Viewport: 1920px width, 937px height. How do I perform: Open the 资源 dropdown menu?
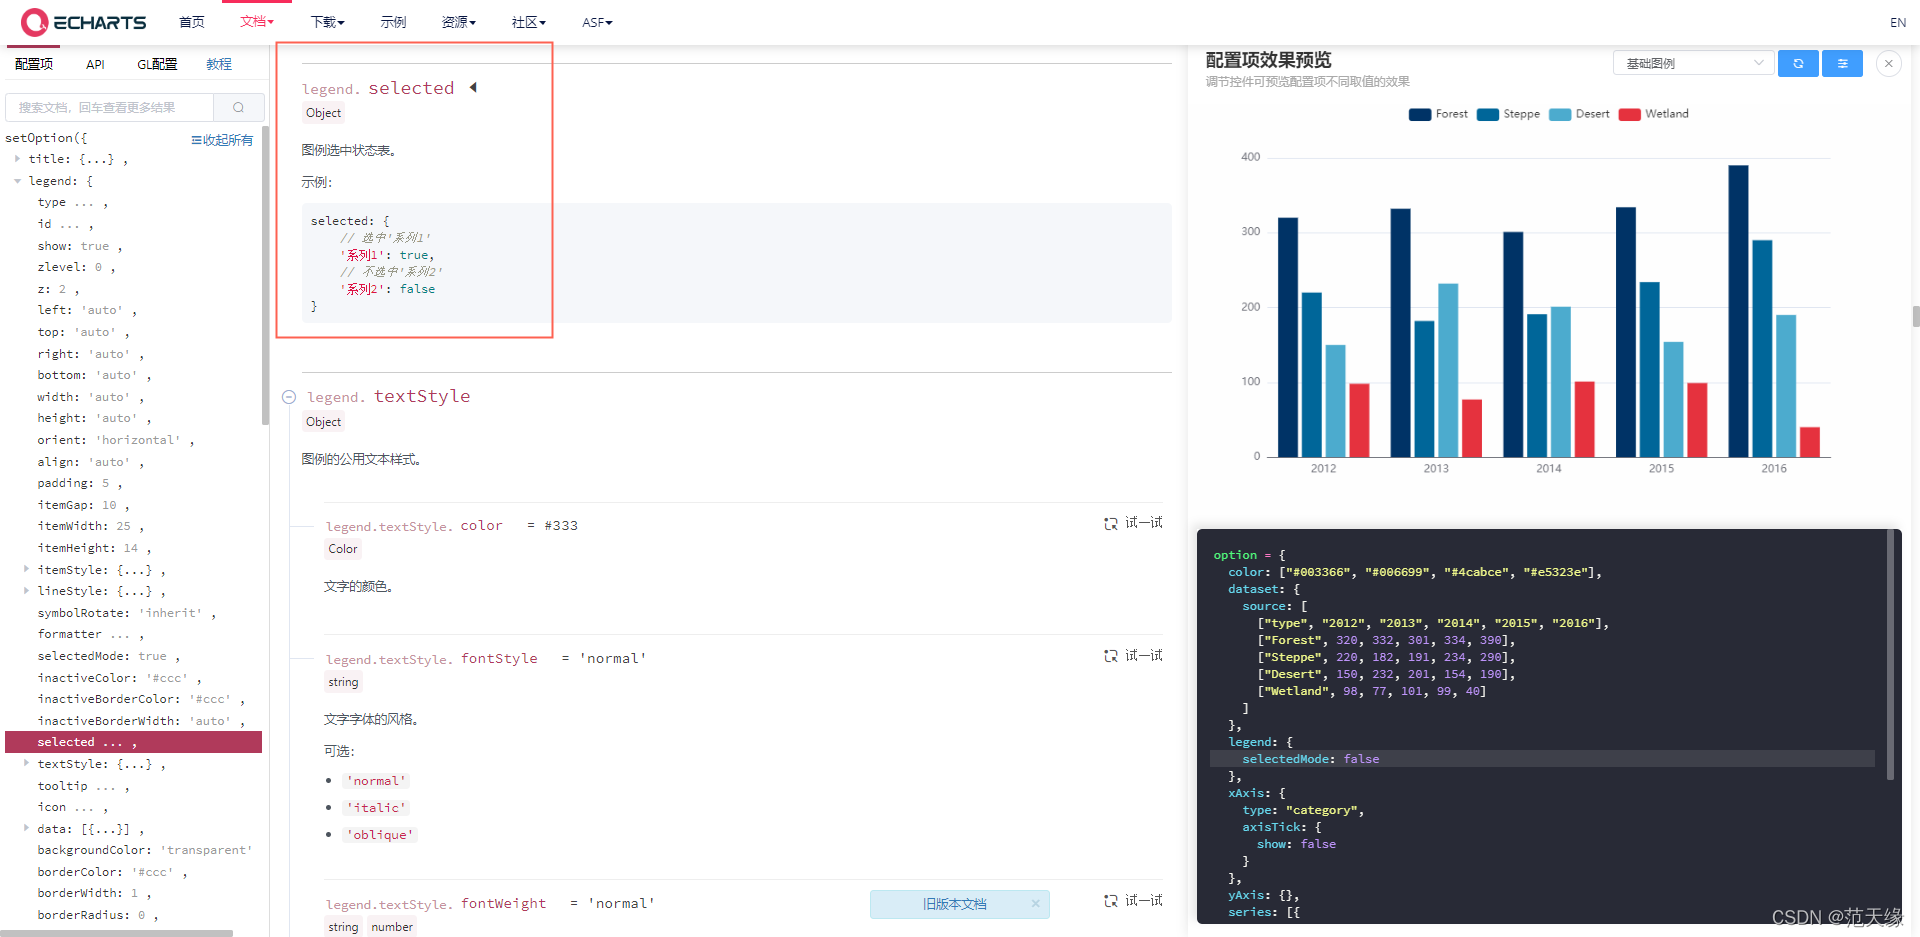pos(458,22)
